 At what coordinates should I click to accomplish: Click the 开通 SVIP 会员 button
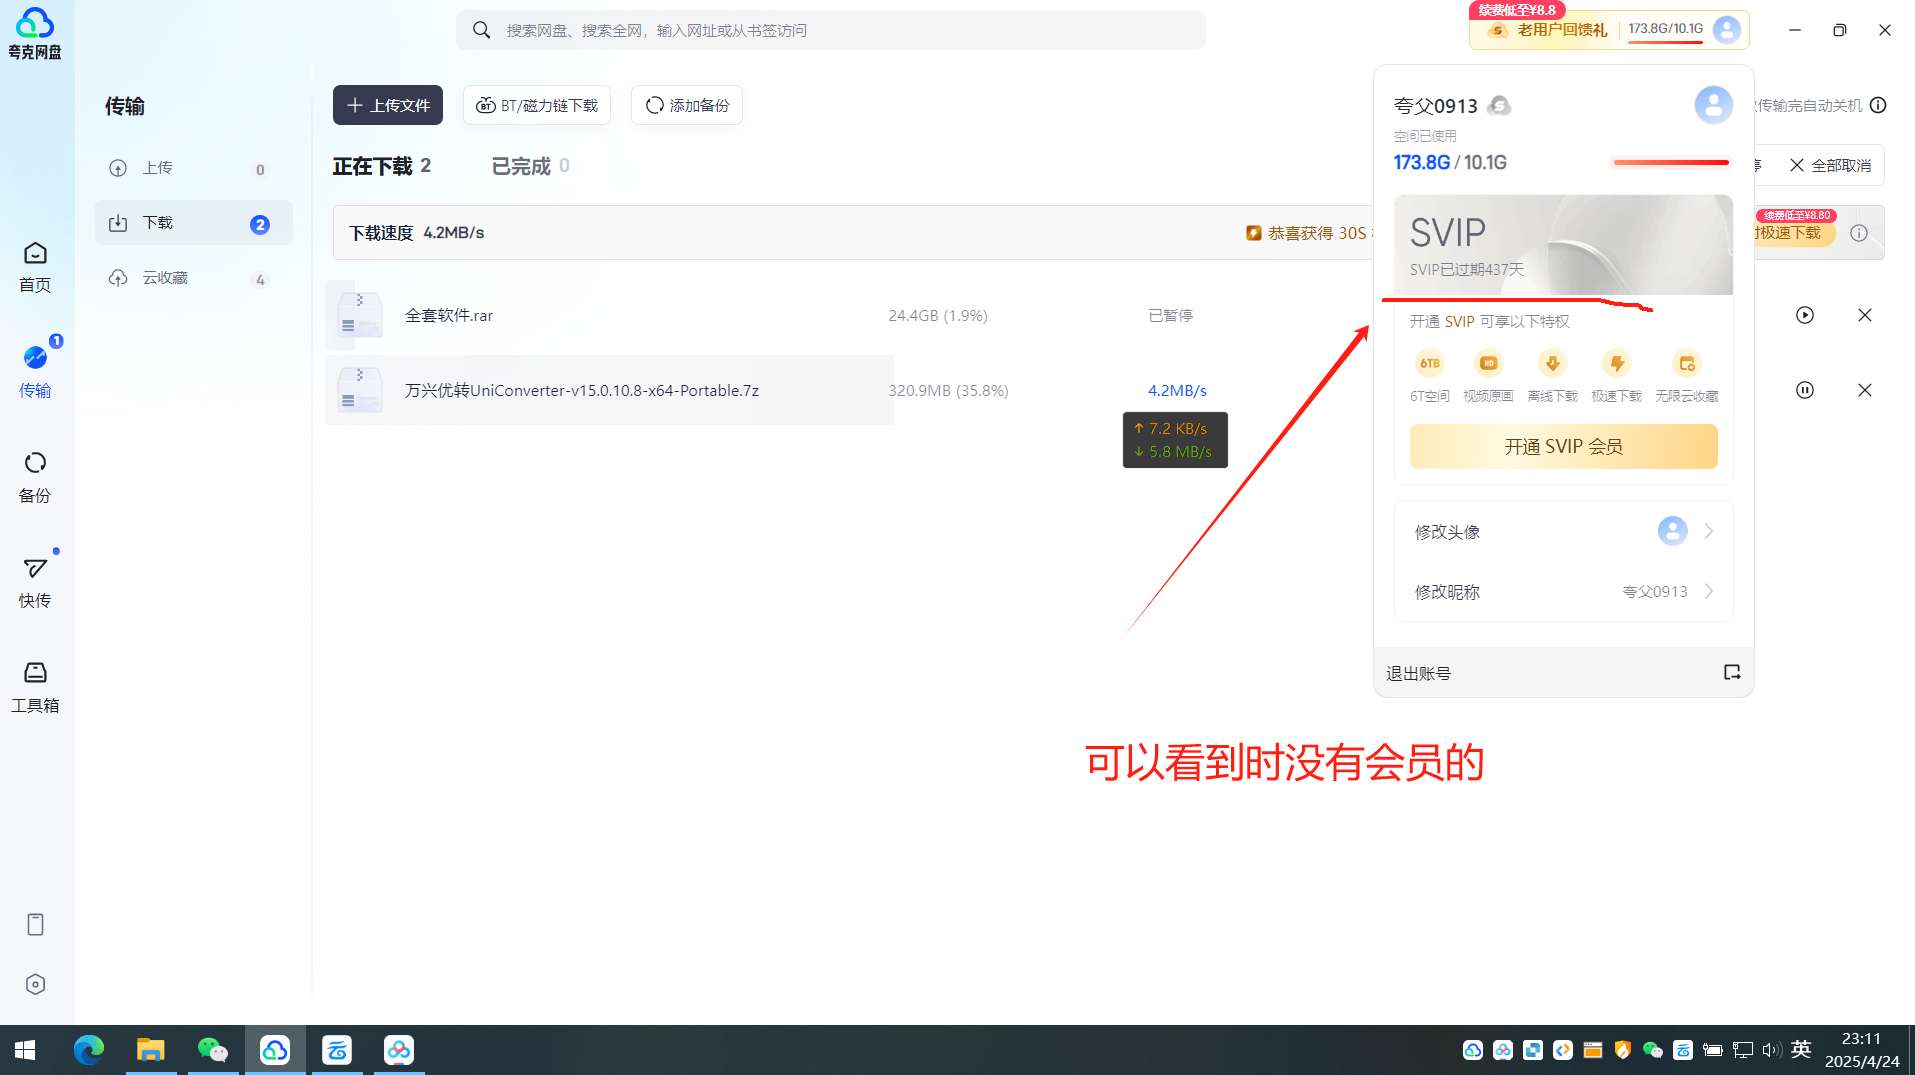(1563, 446)
